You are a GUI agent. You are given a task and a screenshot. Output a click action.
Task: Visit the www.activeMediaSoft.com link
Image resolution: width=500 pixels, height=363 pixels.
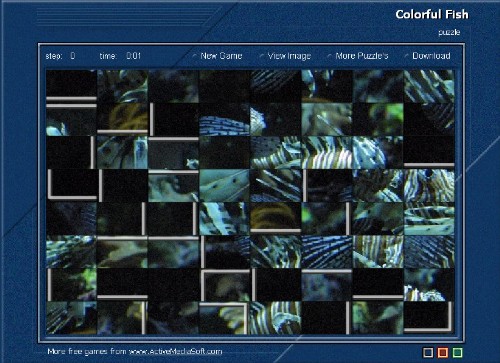click(x=175, y=351)
